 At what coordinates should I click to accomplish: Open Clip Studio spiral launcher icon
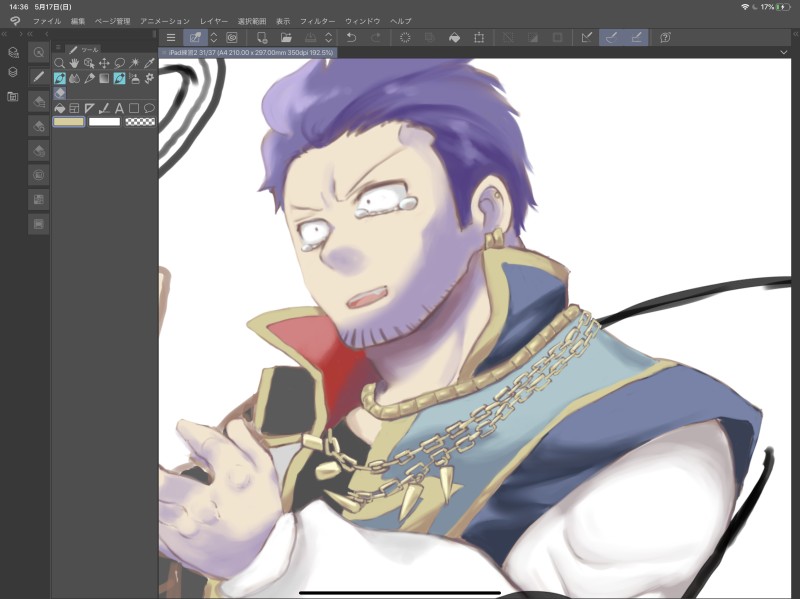click(232, 37)
